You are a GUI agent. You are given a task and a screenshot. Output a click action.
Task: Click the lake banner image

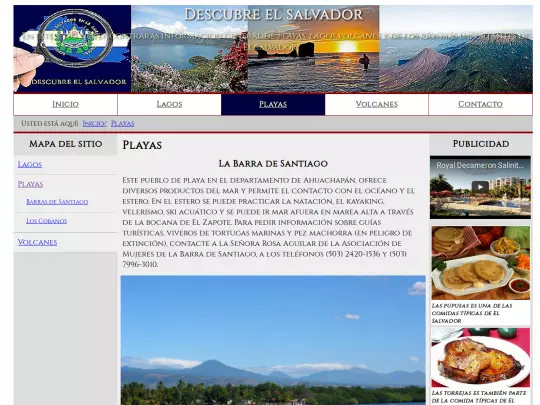point(189,49)
